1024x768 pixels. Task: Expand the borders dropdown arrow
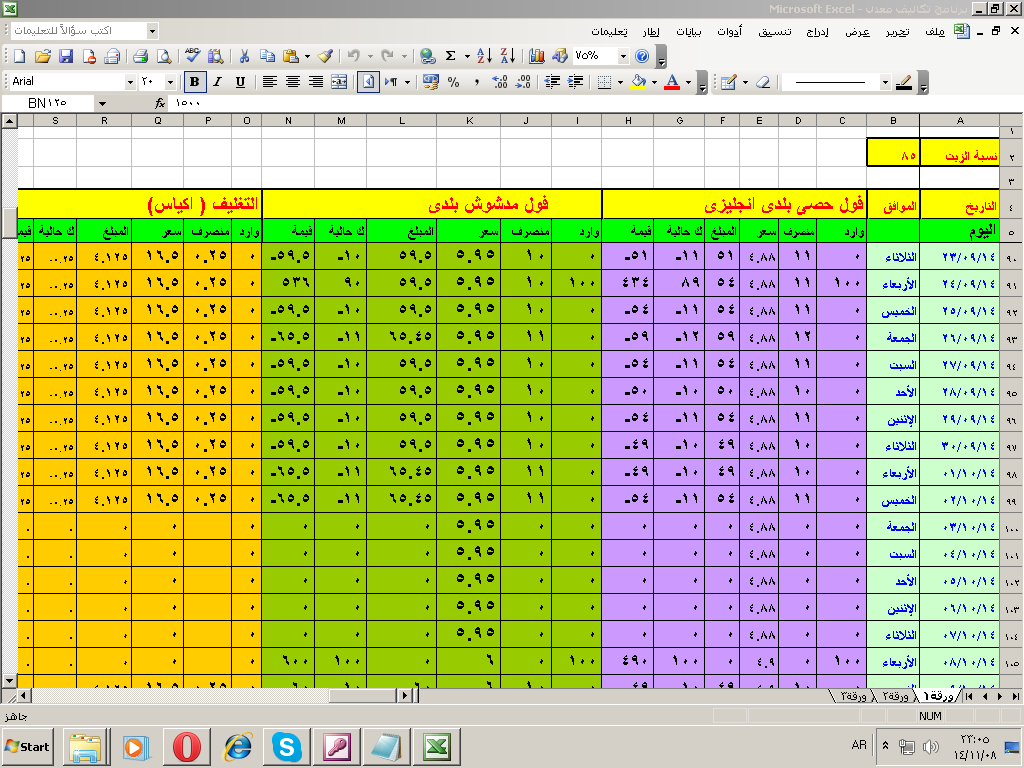click(620, 82)
